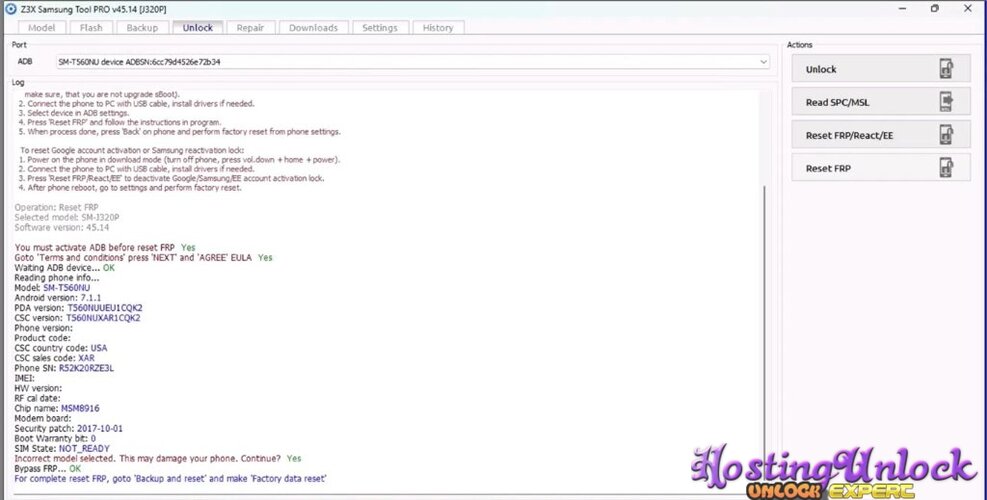
Task: Open the Downloads tab
Action: coord(313,28)
